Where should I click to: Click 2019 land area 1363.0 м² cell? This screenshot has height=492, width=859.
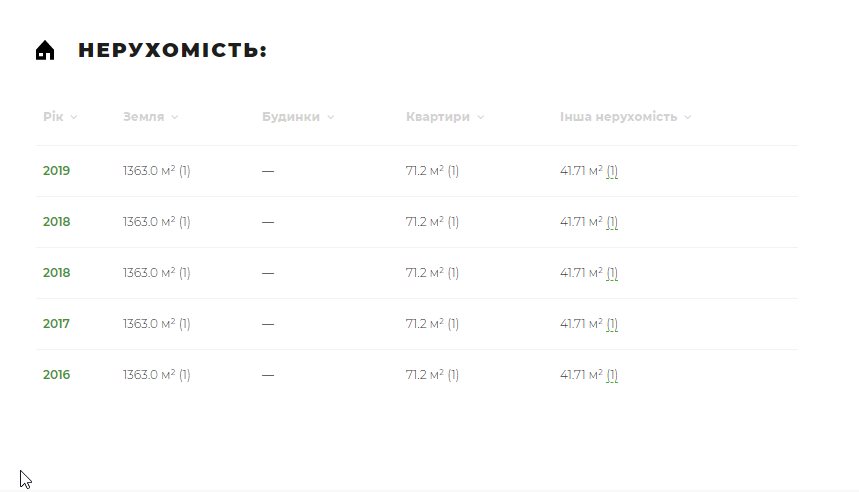(x=156, y=171)
